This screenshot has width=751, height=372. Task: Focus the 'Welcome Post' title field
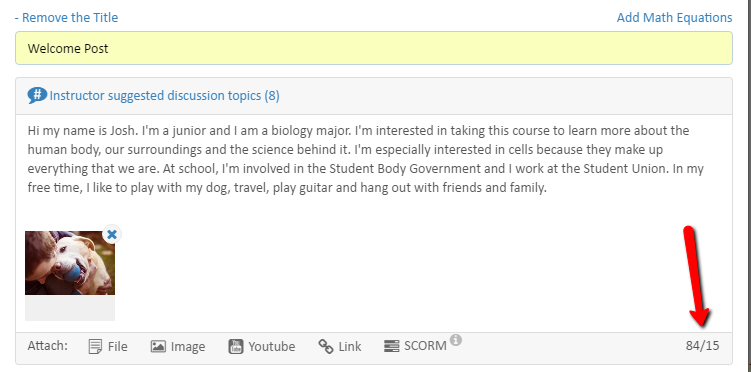[374, 48]
